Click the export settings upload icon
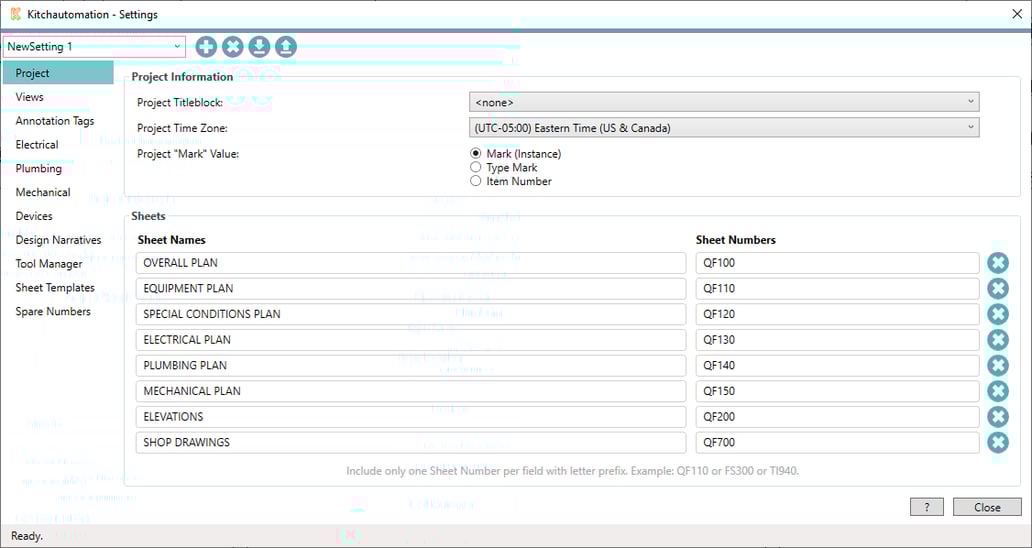The height and width of the screenshot is (548, 1032). 286,47
